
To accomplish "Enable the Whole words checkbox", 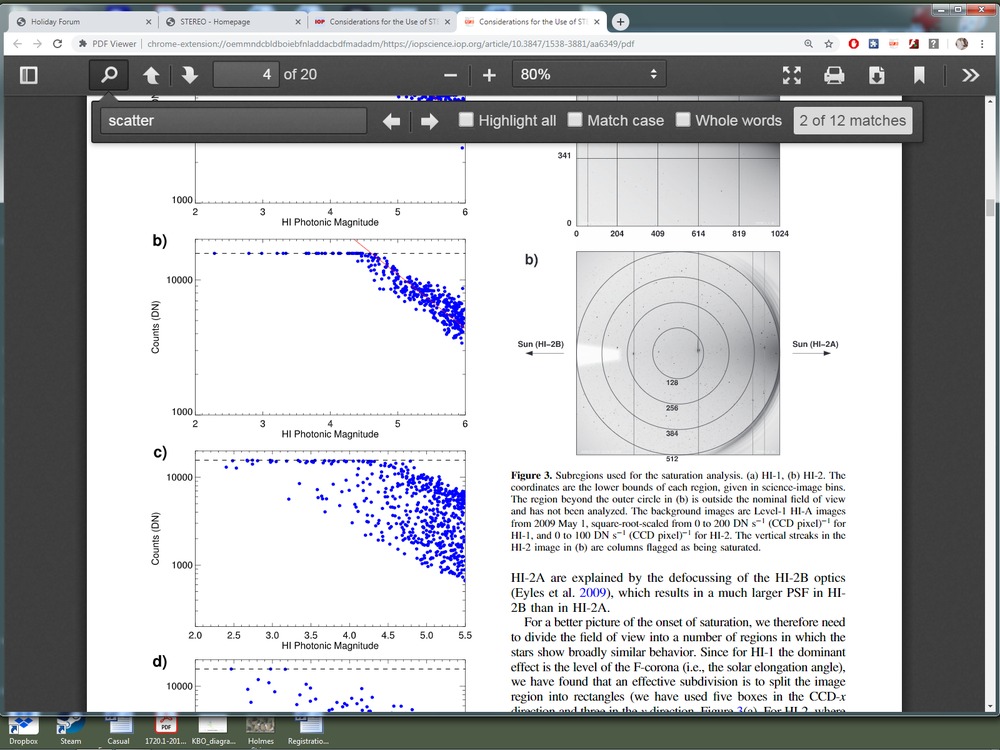I will point(683,120).
